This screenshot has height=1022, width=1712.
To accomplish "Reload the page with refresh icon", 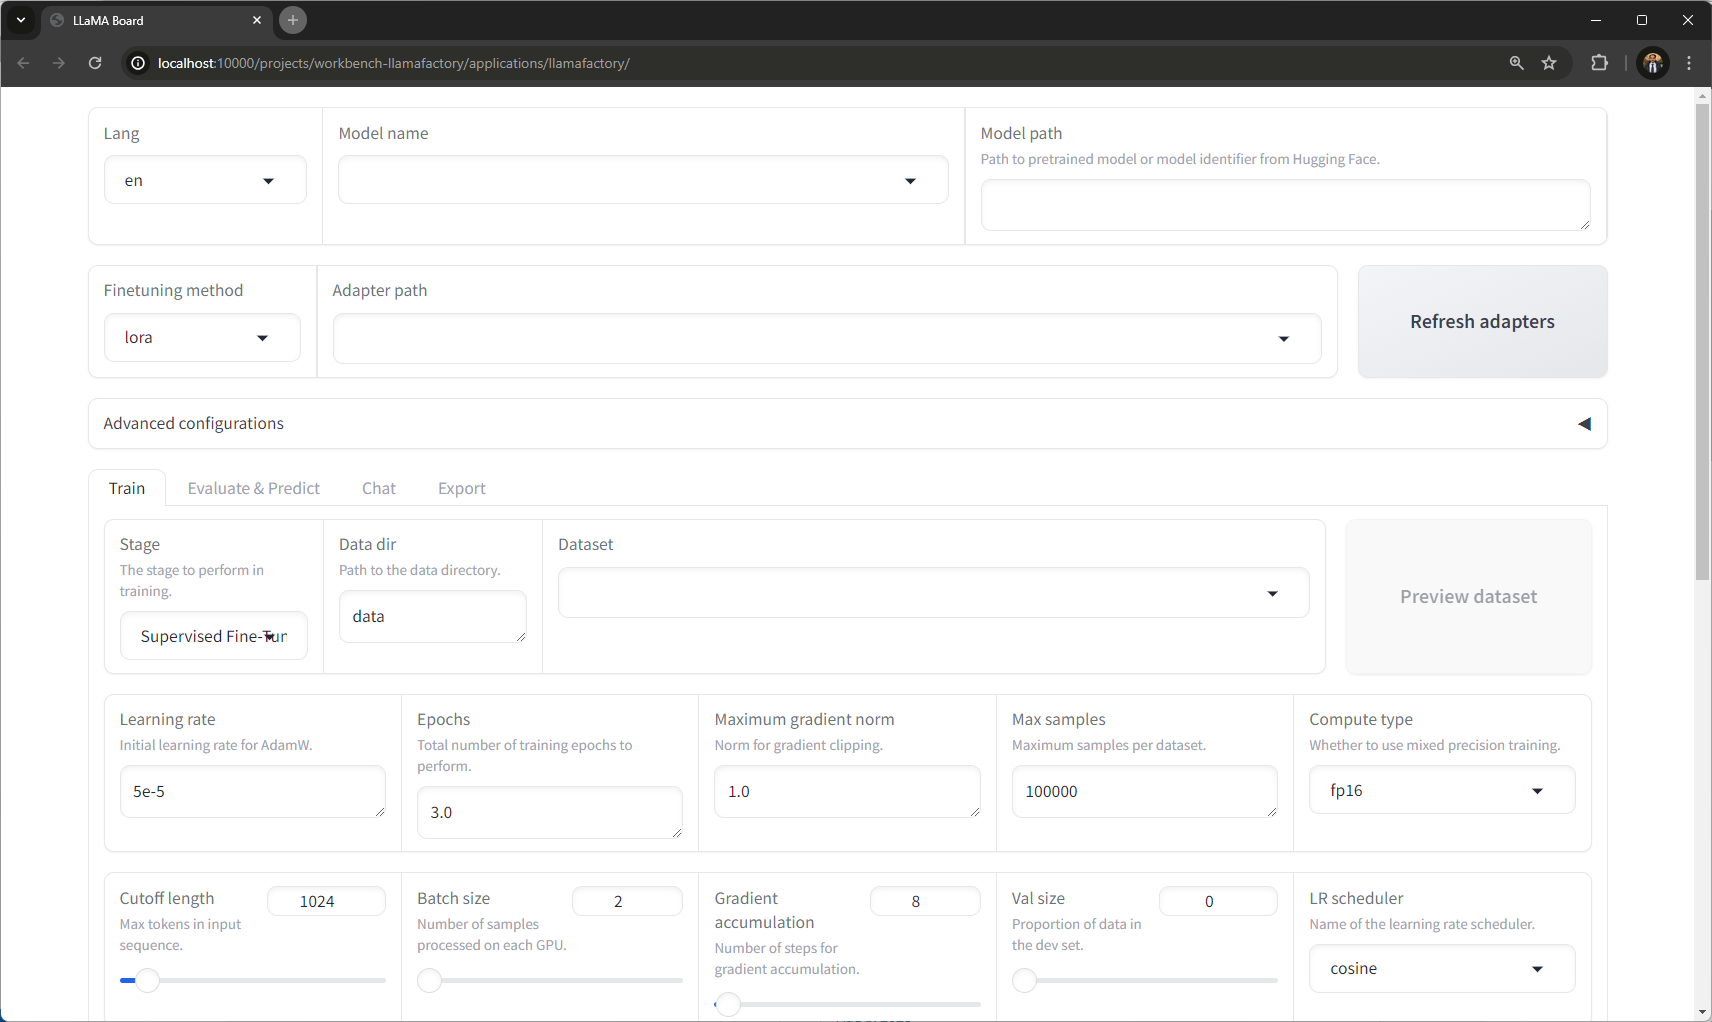I will 95,63.
